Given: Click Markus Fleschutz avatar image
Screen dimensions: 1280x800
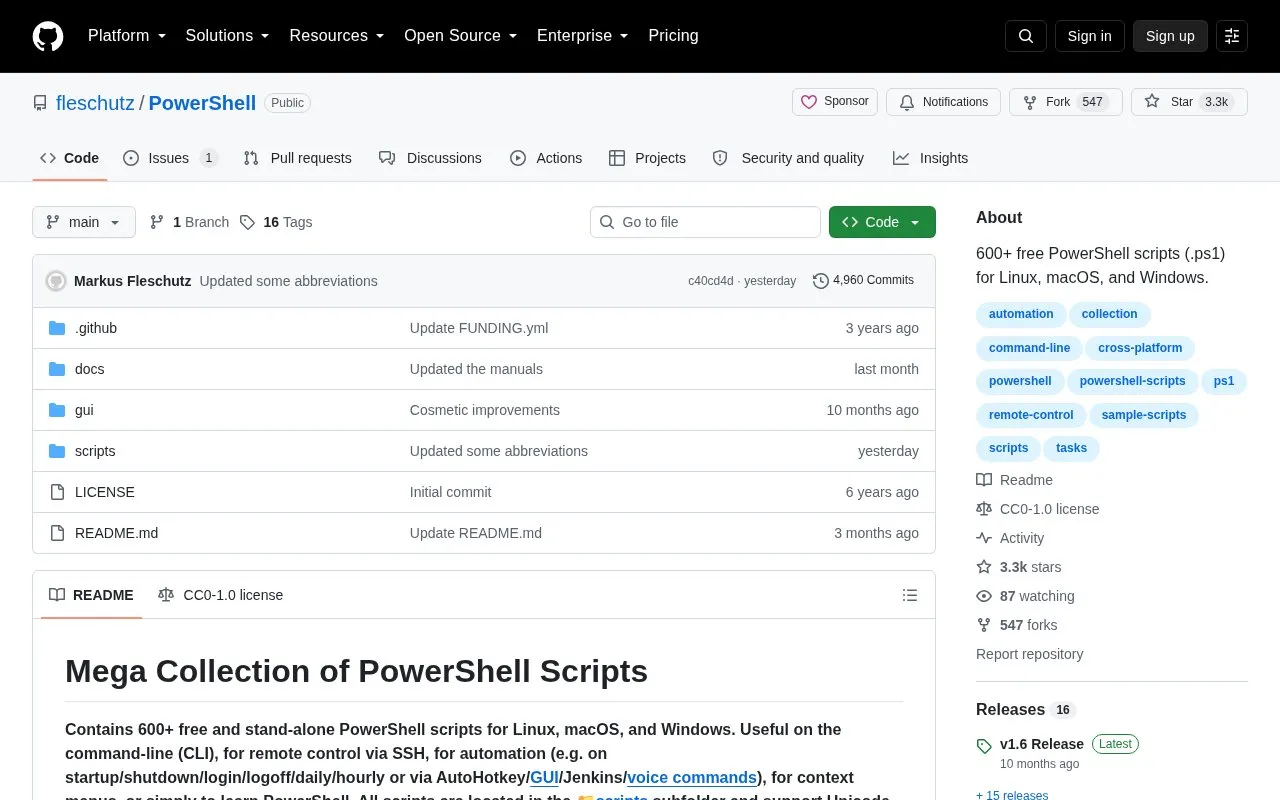Looking at the screenshot, I should coord(56,281).
